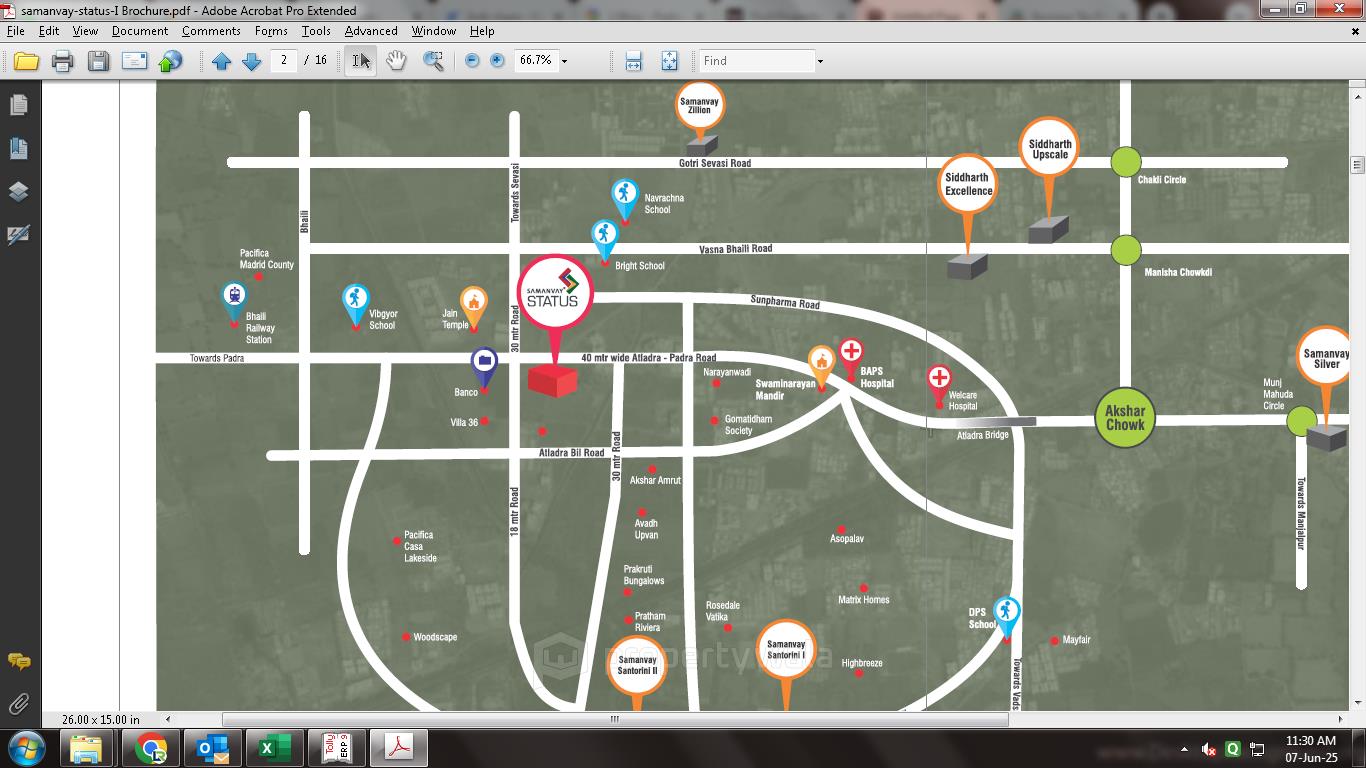Open the Pages navigation panel
The width and height of the screenshot is (1366, 769).
tap(18, 105)
